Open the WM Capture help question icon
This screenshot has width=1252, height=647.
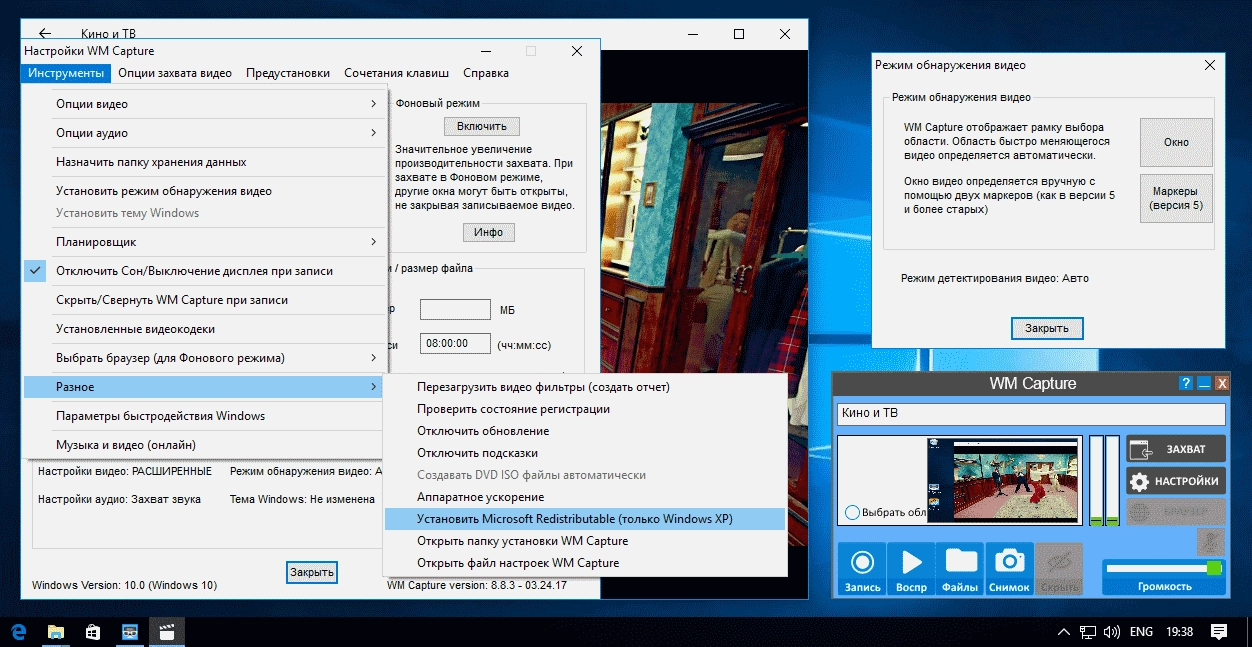[x=1186, y=383]
